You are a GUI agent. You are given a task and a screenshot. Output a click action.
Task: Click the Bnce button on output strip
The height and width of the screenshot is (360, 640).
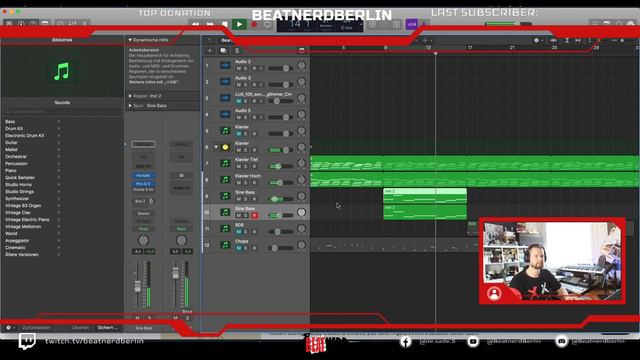(187, 311)
